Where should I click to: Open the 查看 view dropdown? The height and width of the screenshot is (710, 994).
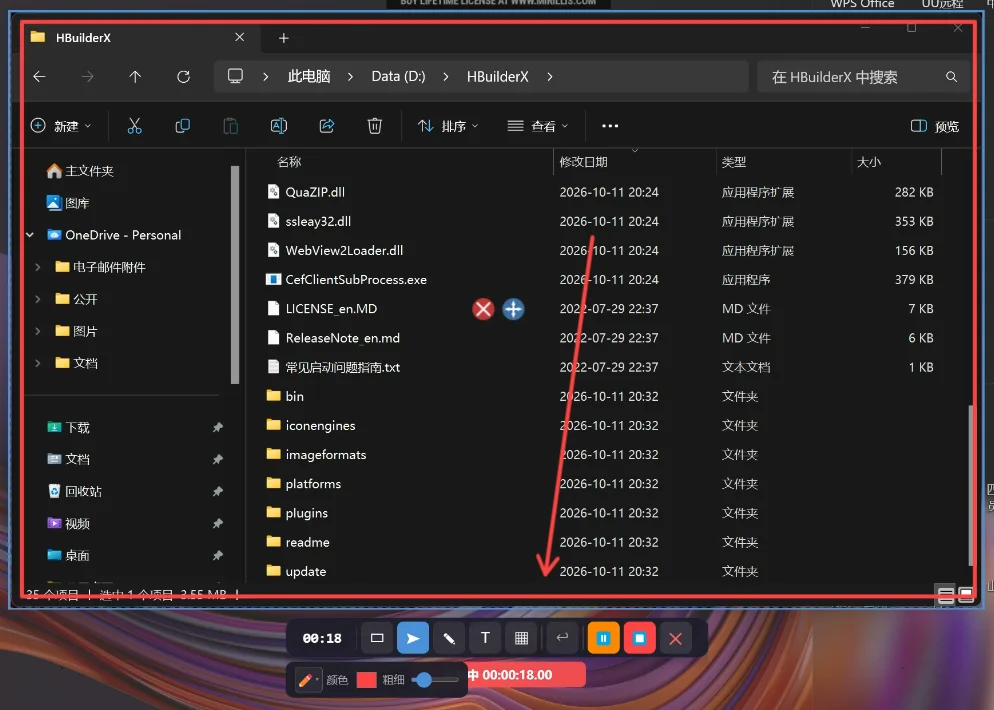click(x=538, y=126)
